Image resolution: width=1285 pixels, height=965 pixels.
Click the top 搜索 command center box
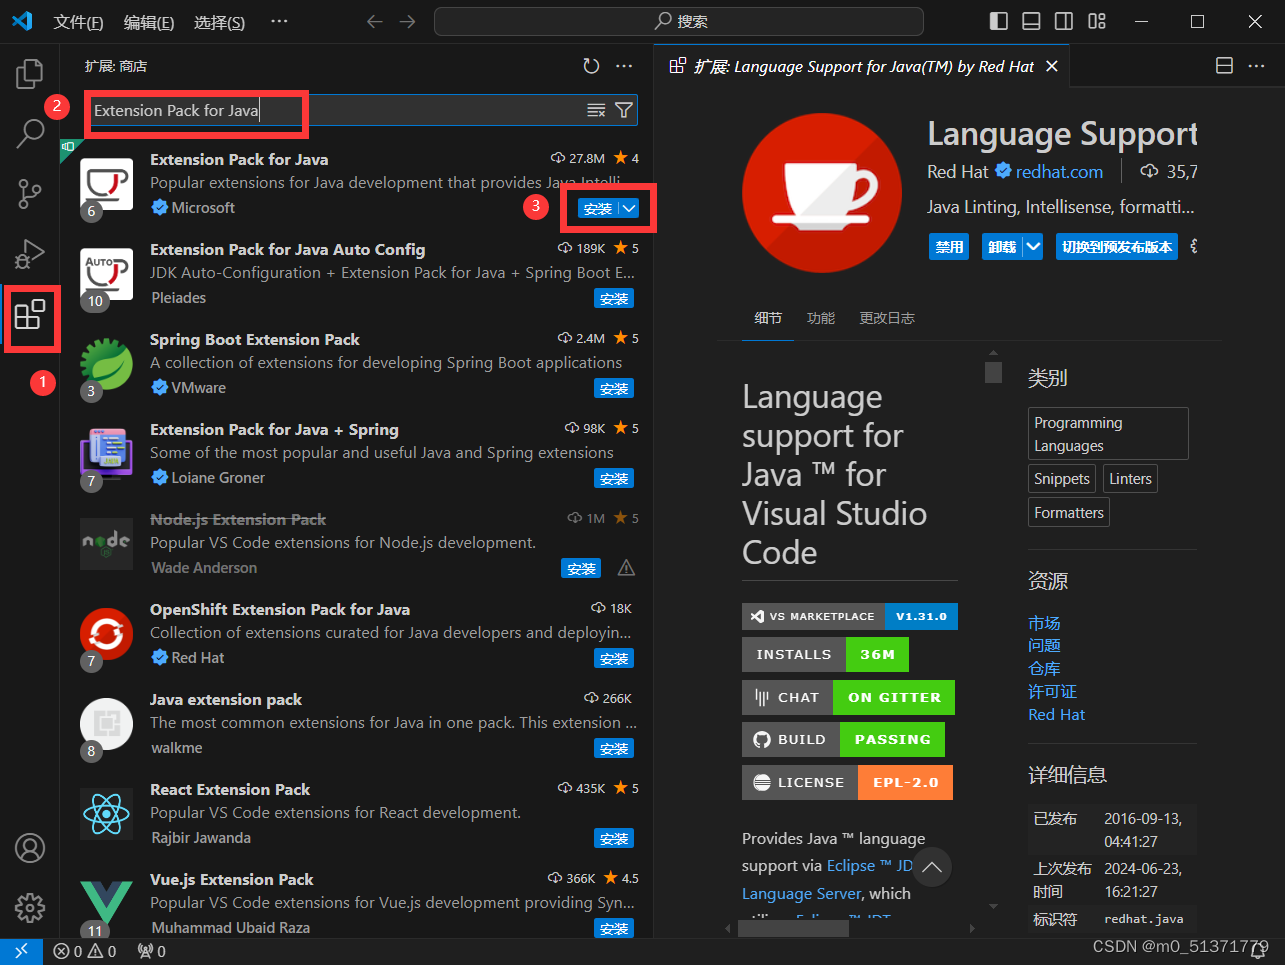pos(679,21)
